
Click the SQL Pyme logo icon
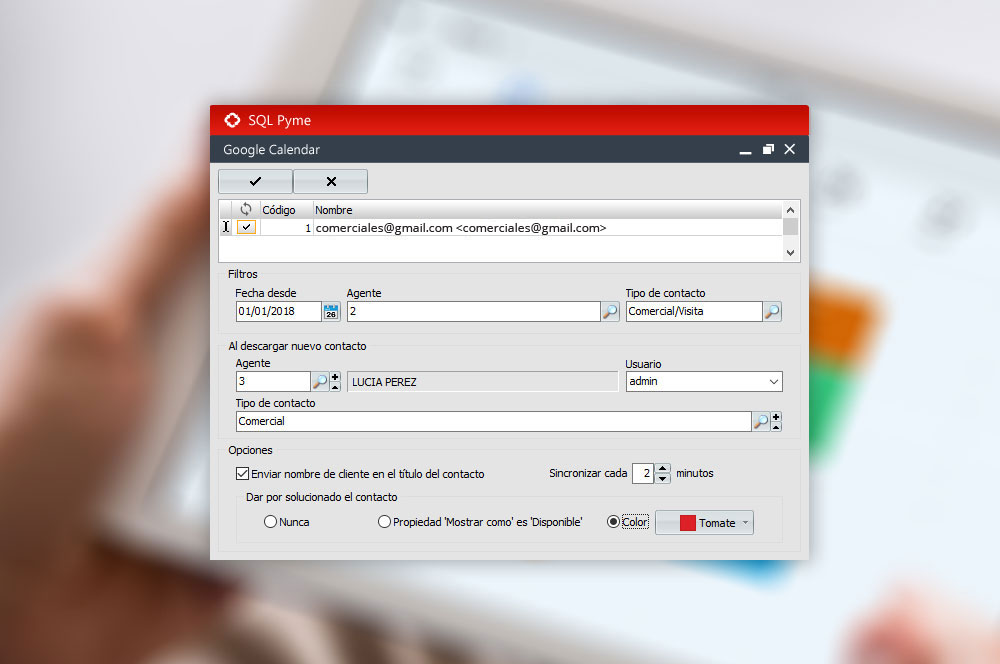[232, 120]
